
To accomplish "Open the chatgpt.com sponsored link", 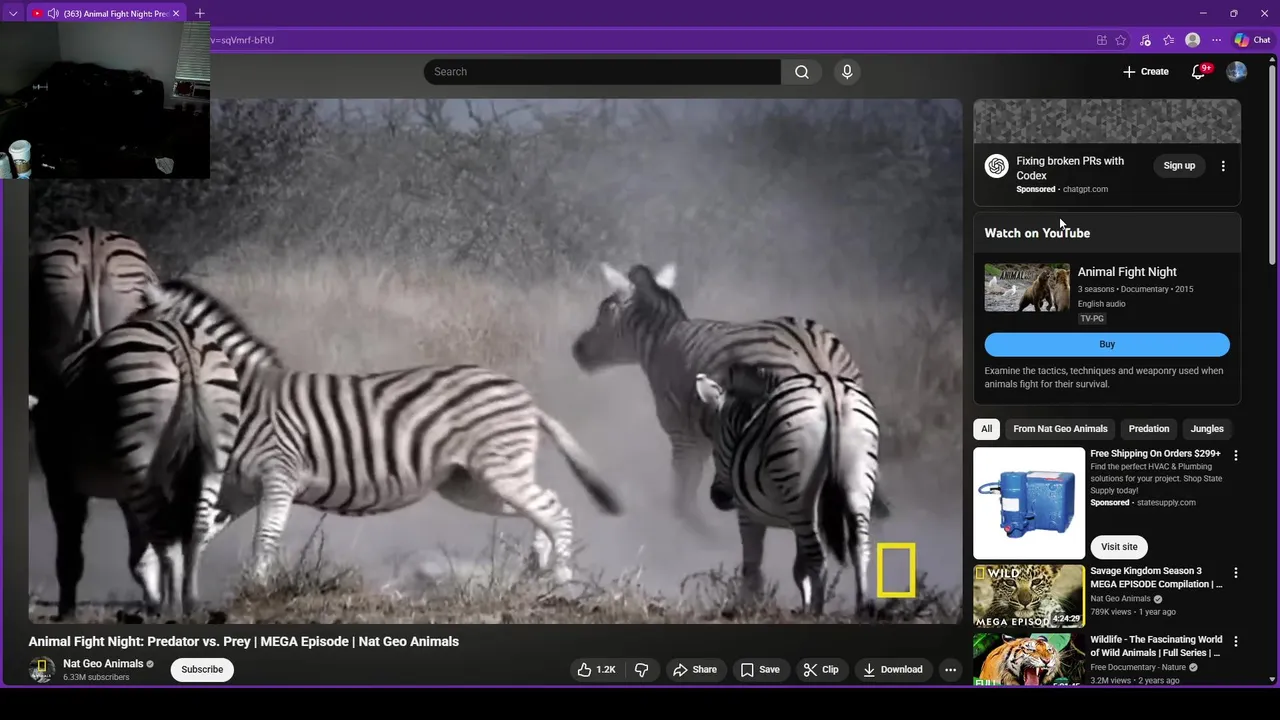I will pos(1085,189).
